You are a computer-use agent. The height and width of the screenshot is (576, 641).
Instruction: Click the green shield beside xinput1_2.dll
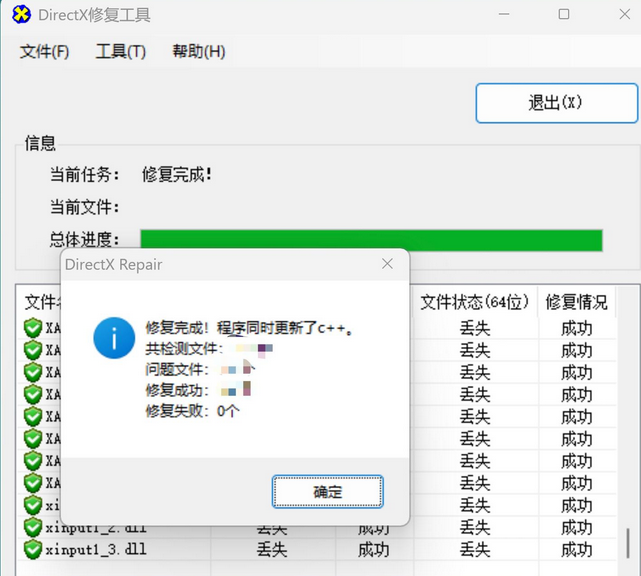[x=33, y=527]
